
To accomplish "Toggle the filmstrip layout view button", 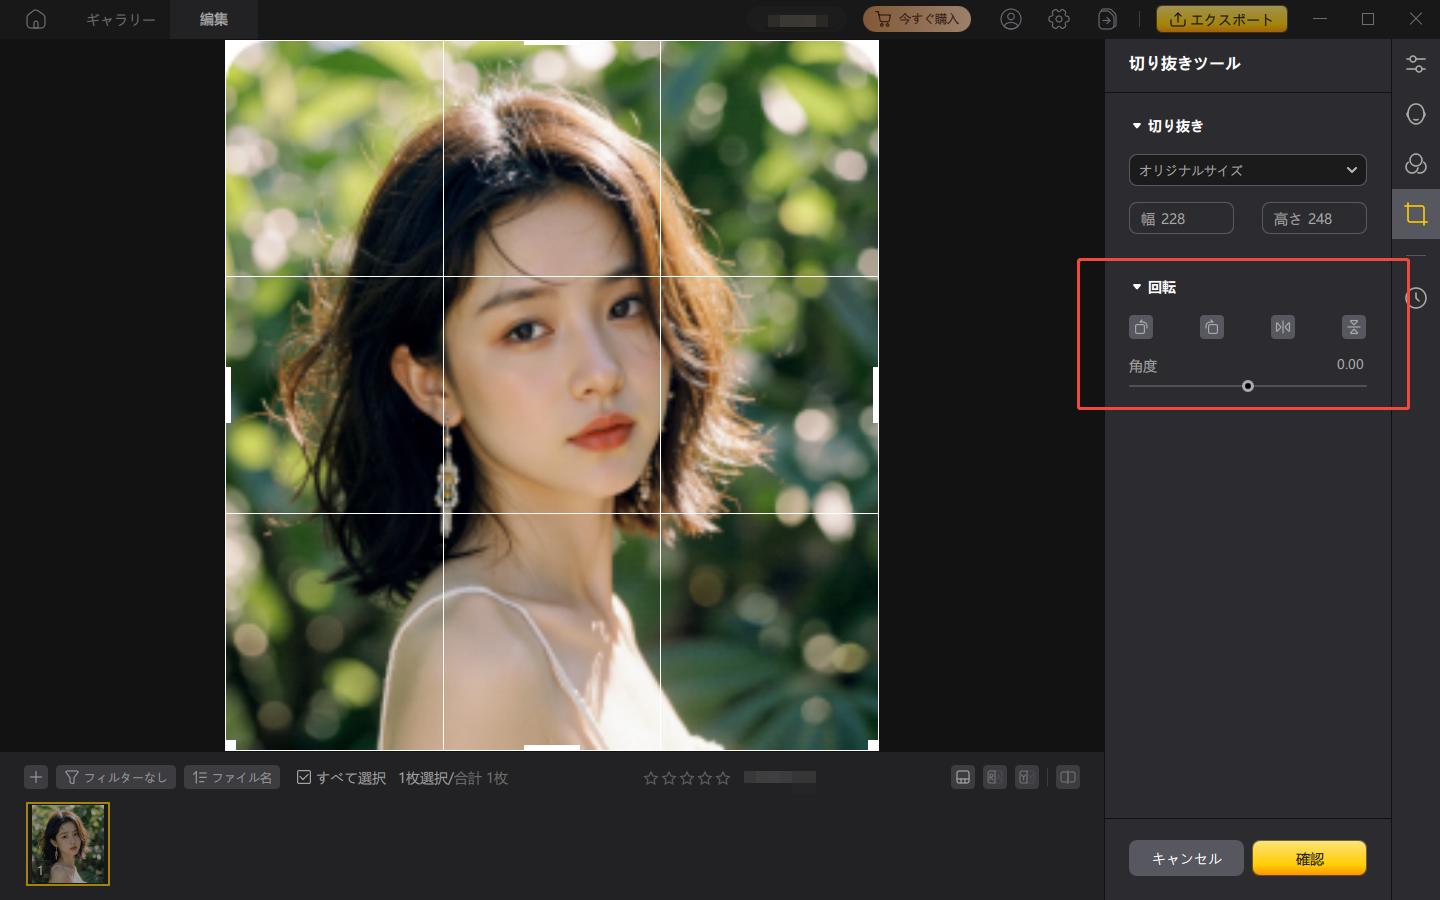I will [963, 777].
